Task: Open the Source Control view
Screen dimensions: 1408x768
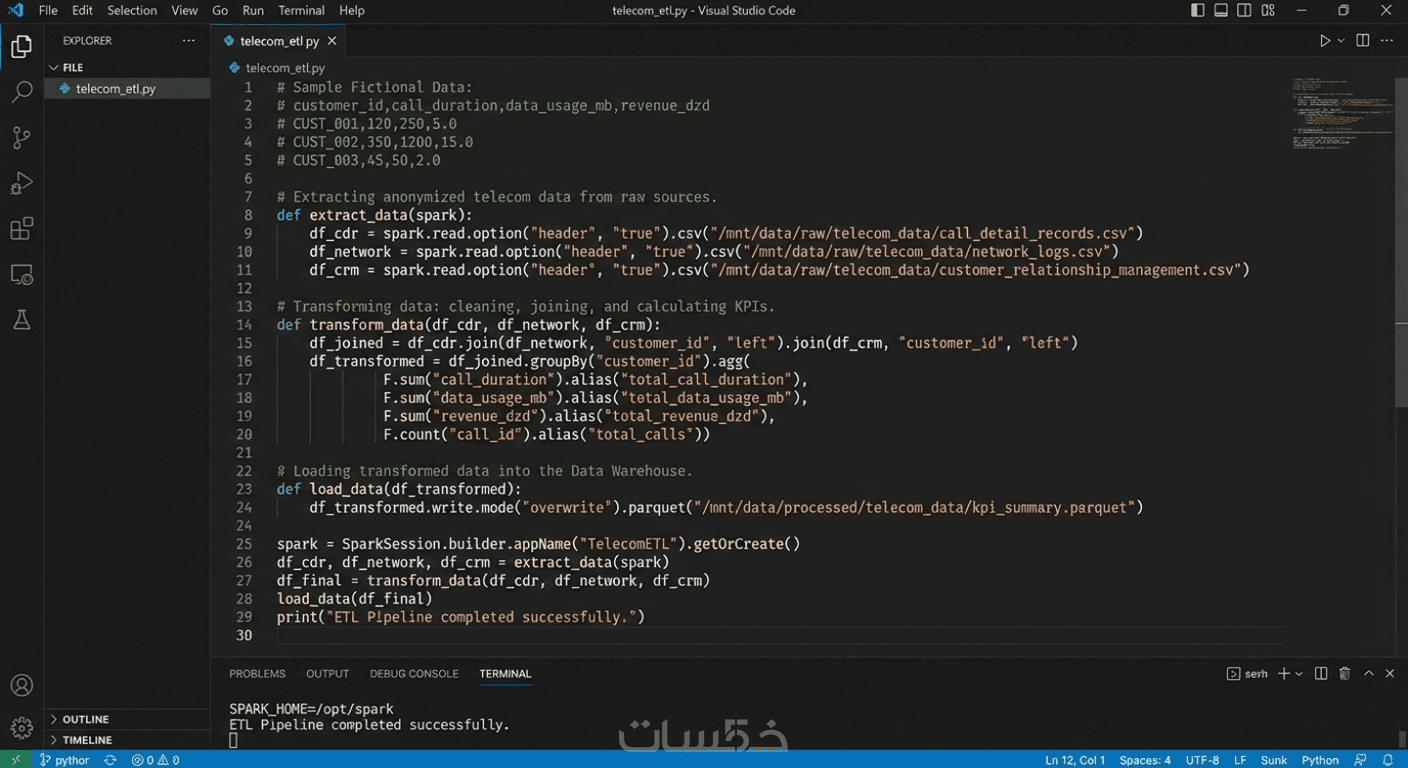Action: point(21,138)
